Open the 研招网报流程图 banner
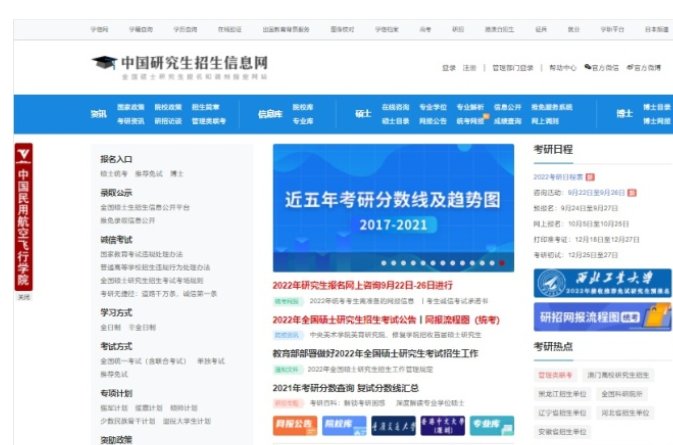The image size is (673, 445). click(602, 317)
